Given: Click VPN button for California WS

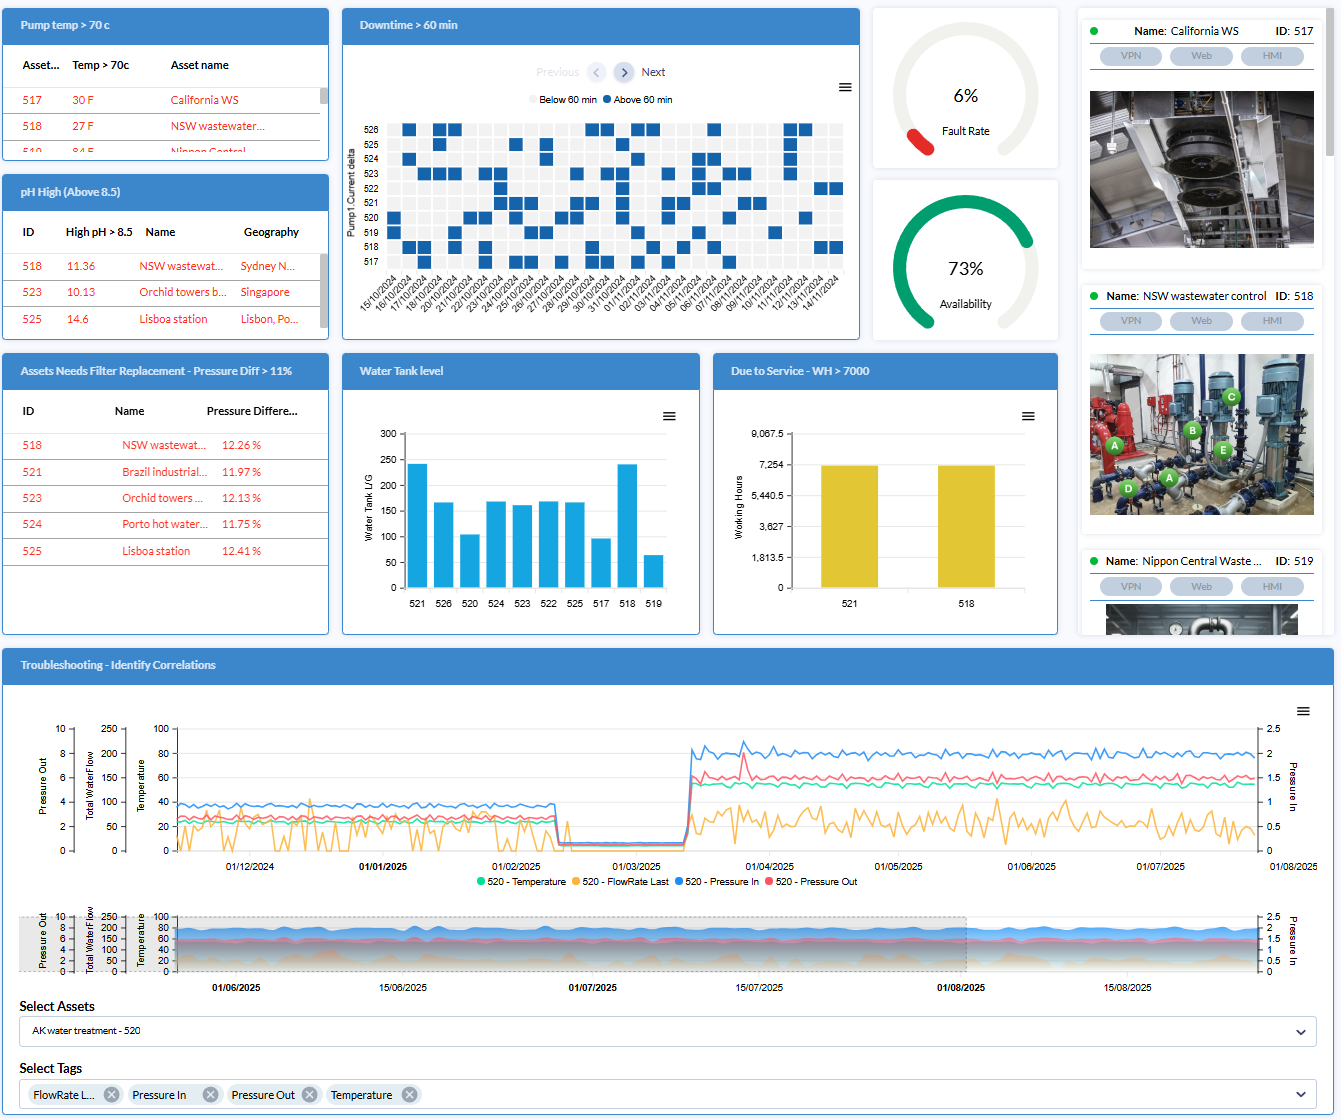Looking at the screenshot, I should pyautogui.click(x=1131, y=56).
